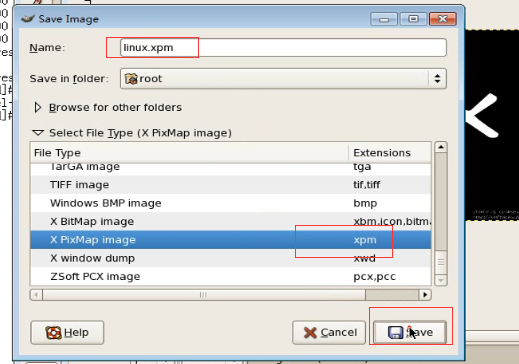Click the Save button
The image size is (519, 364).
coord(410,332)
